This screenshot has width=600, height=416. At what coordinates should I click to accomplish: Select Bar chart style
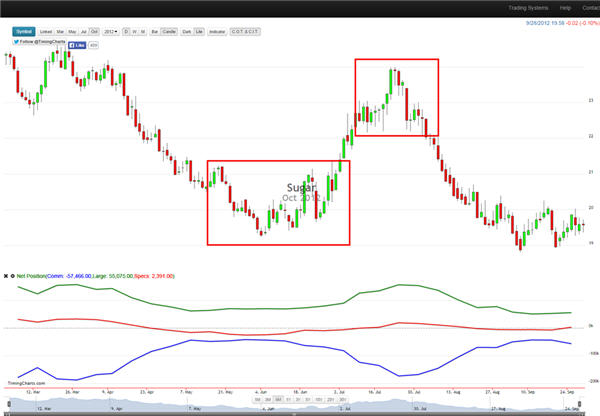click(155, 32)
